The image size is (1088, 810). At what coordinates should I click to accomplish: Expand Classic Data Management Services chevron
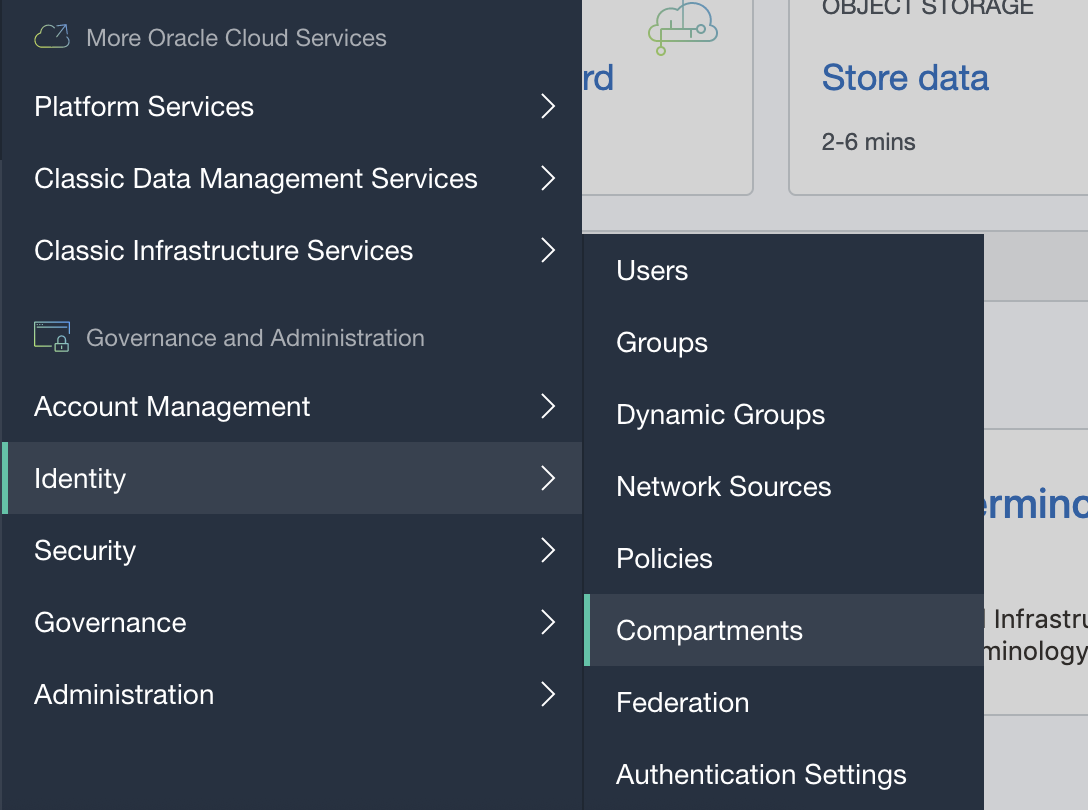coord(547,178)
